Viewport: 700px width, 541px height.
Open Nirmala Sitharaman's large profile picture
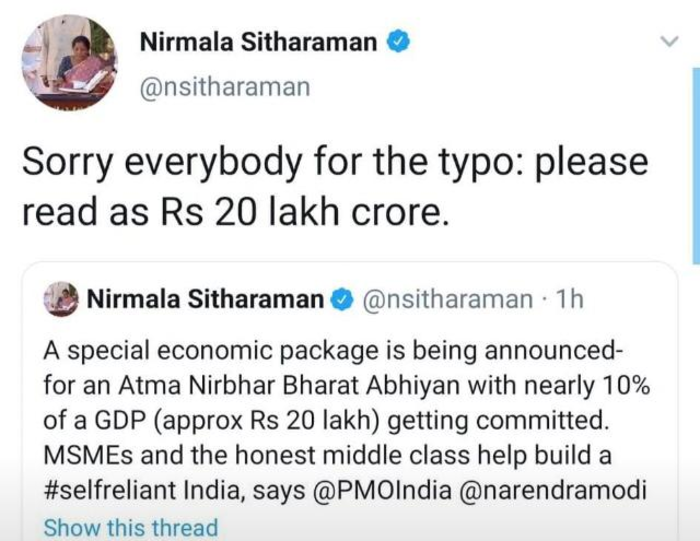(x=69, y=62)
